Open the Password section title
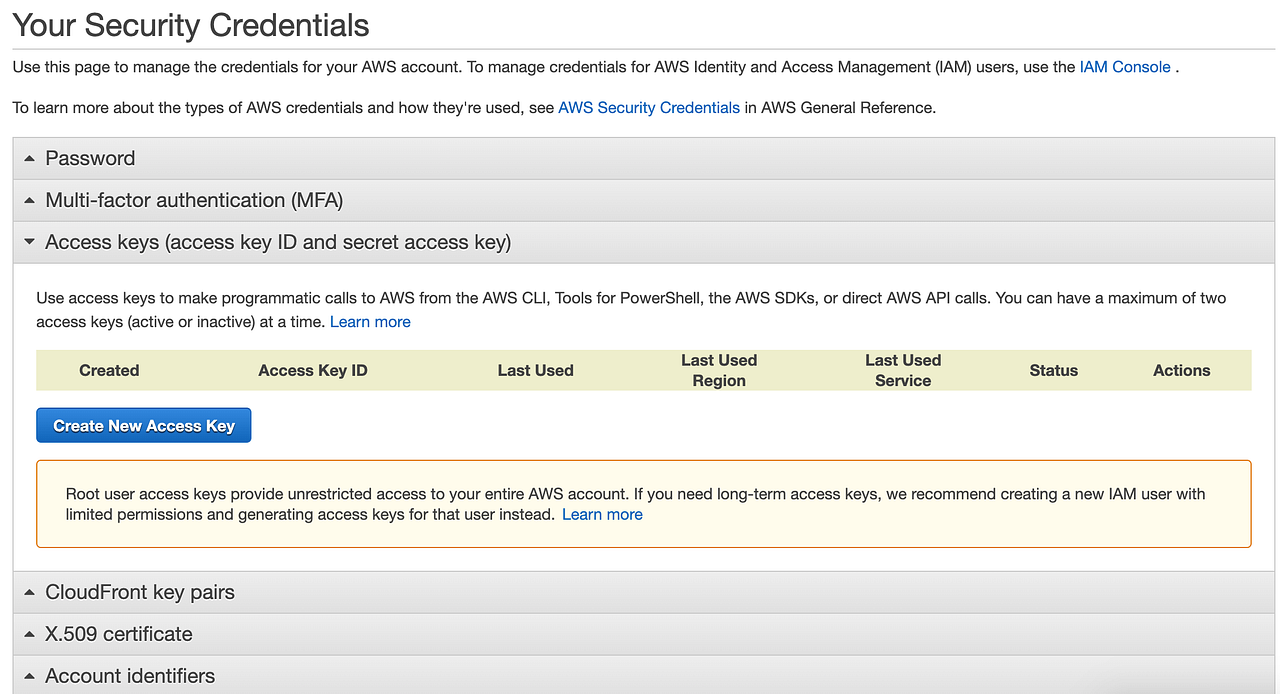1280x694 pixels. (90, 159)
